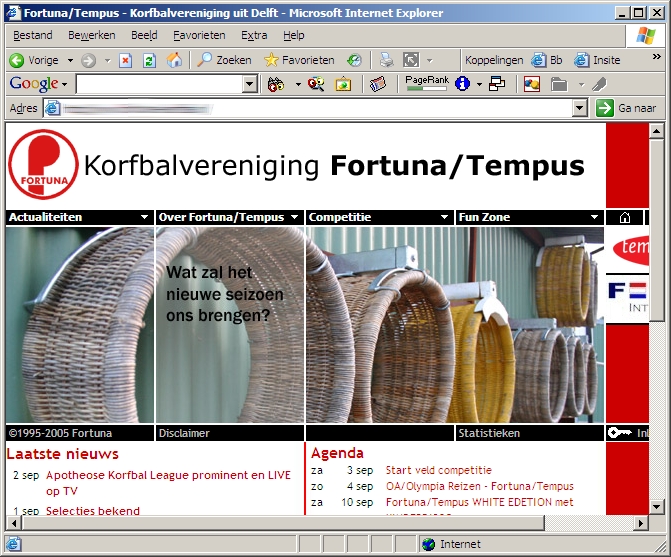
Task: Click the Koppelingen toolbar label
Action: pos(494,60)
